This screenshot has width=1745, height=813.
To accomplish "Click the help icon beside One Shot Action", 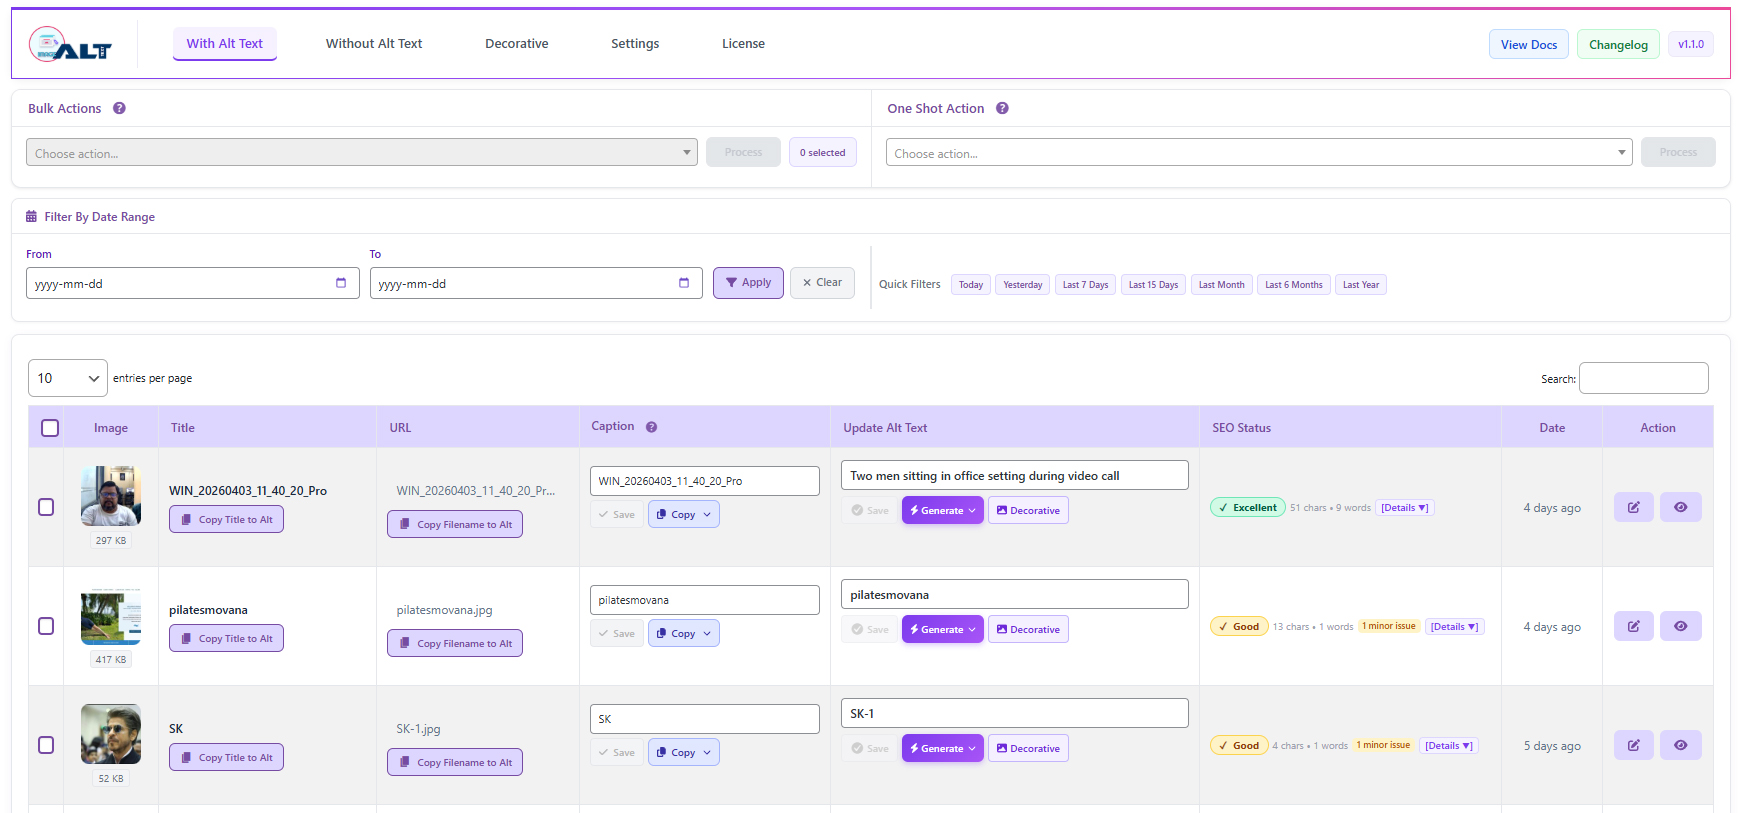I will (1002, 108).
